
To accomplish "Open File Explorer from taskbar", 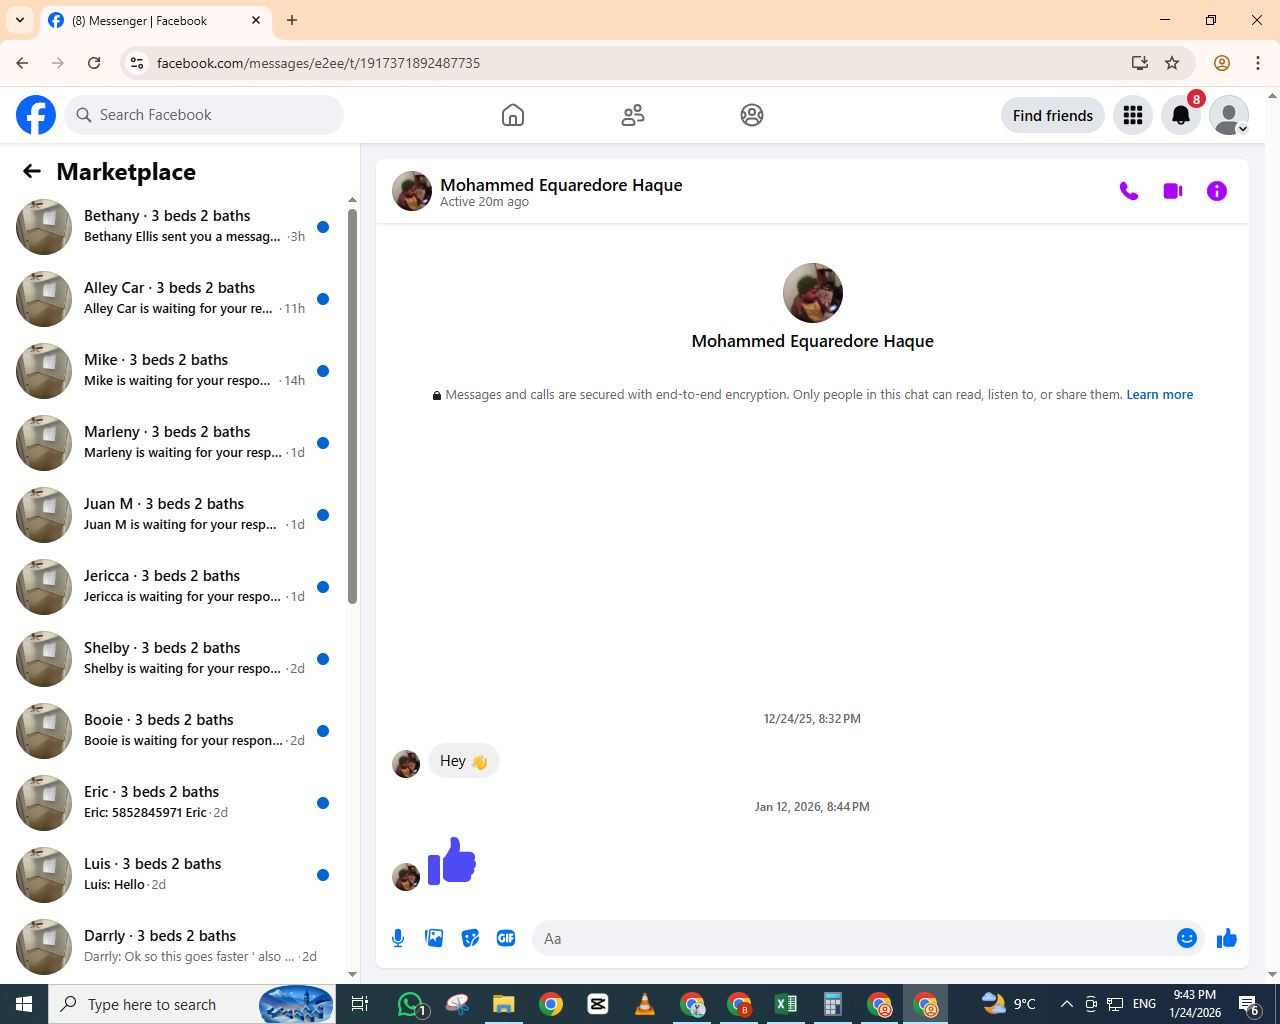I will [x=503, y=1004].
